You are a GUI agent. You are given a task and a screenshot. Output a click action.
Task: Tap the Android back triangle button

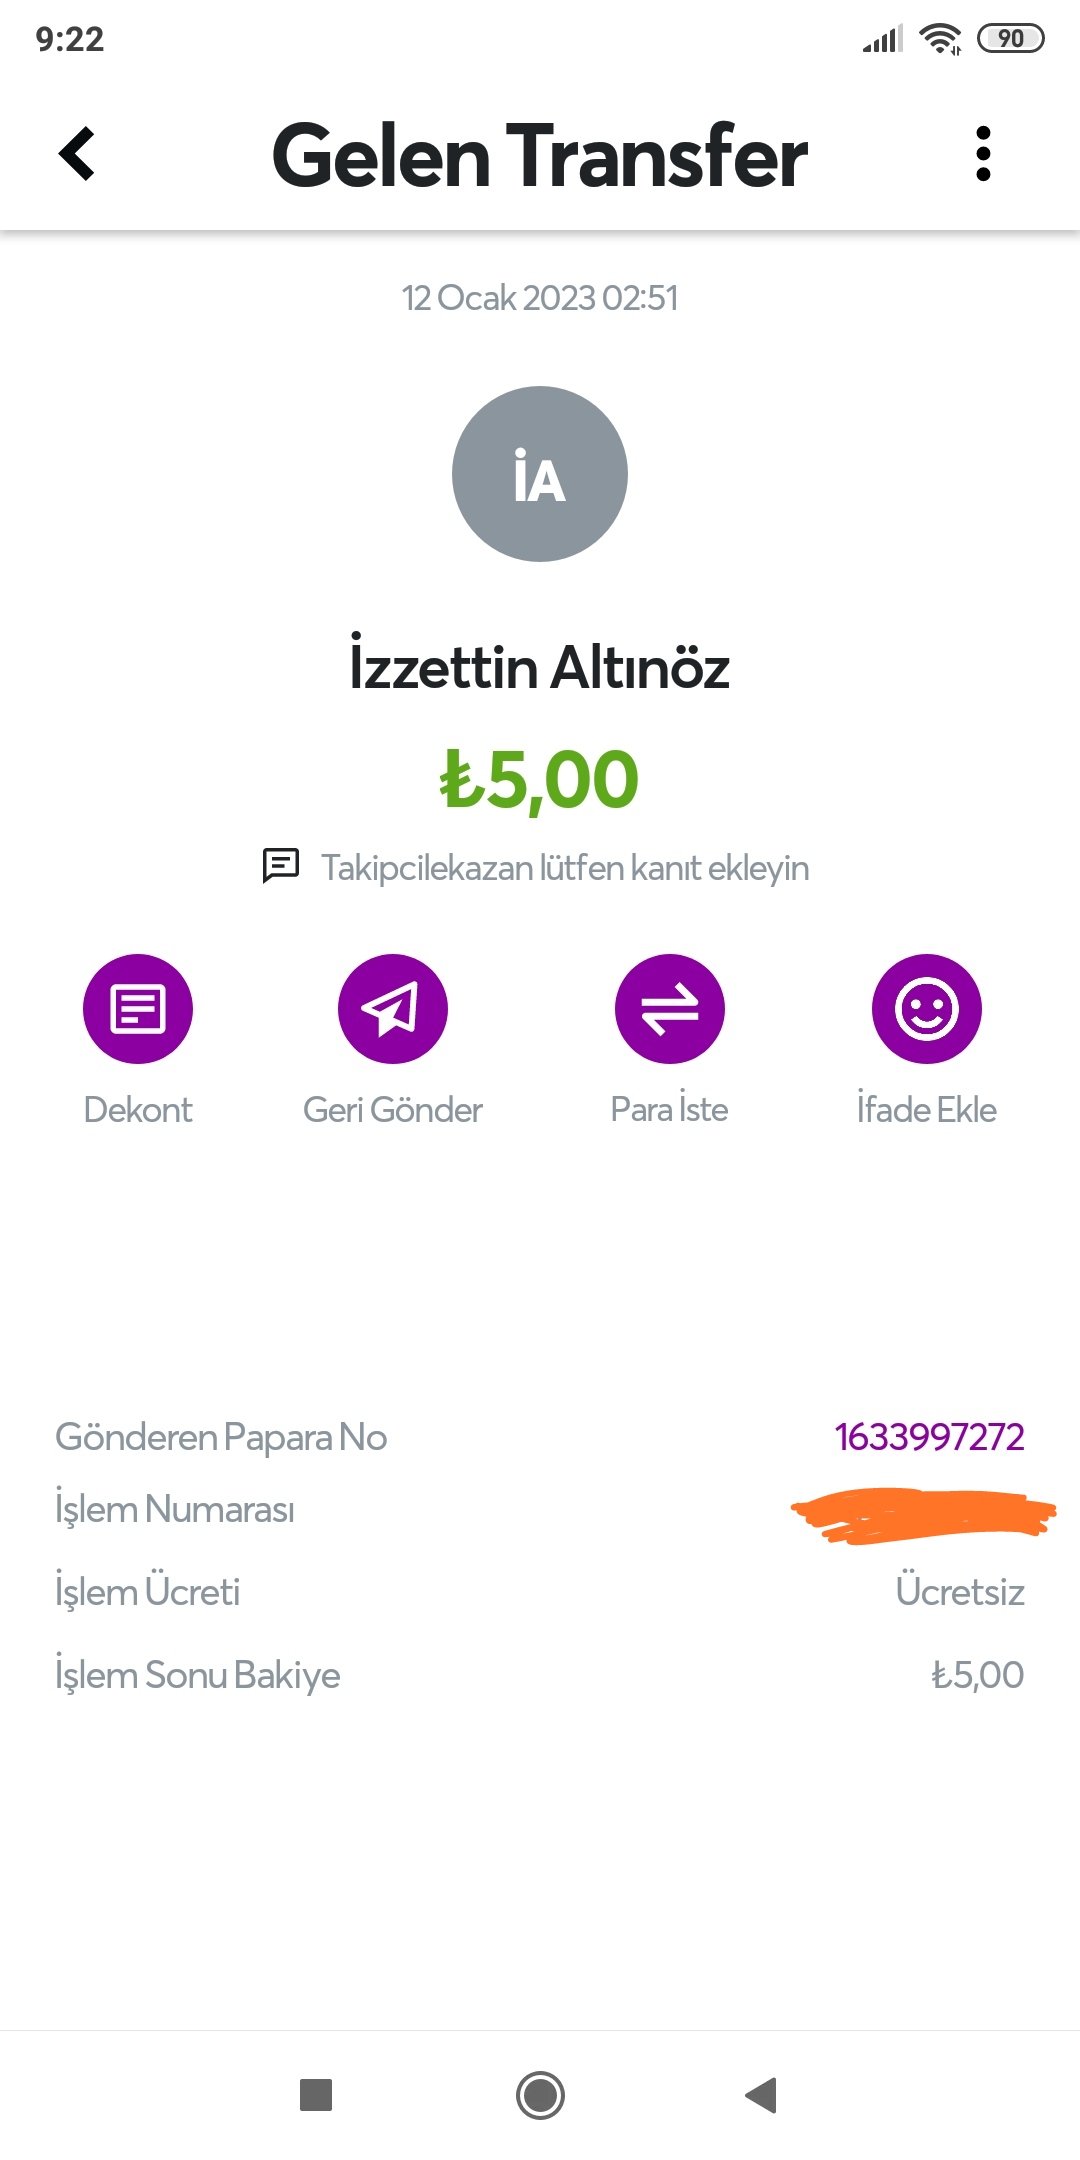762,2094
